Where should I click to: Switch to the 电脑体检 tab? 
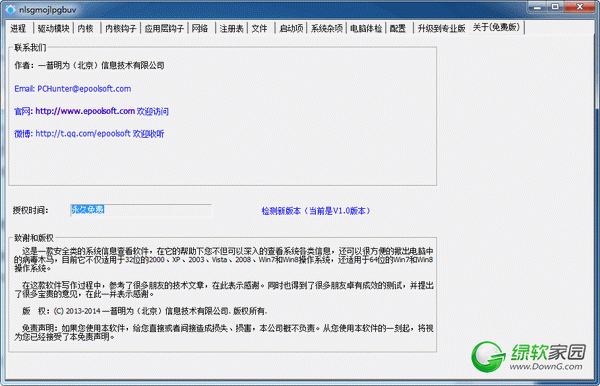(366, 28)
